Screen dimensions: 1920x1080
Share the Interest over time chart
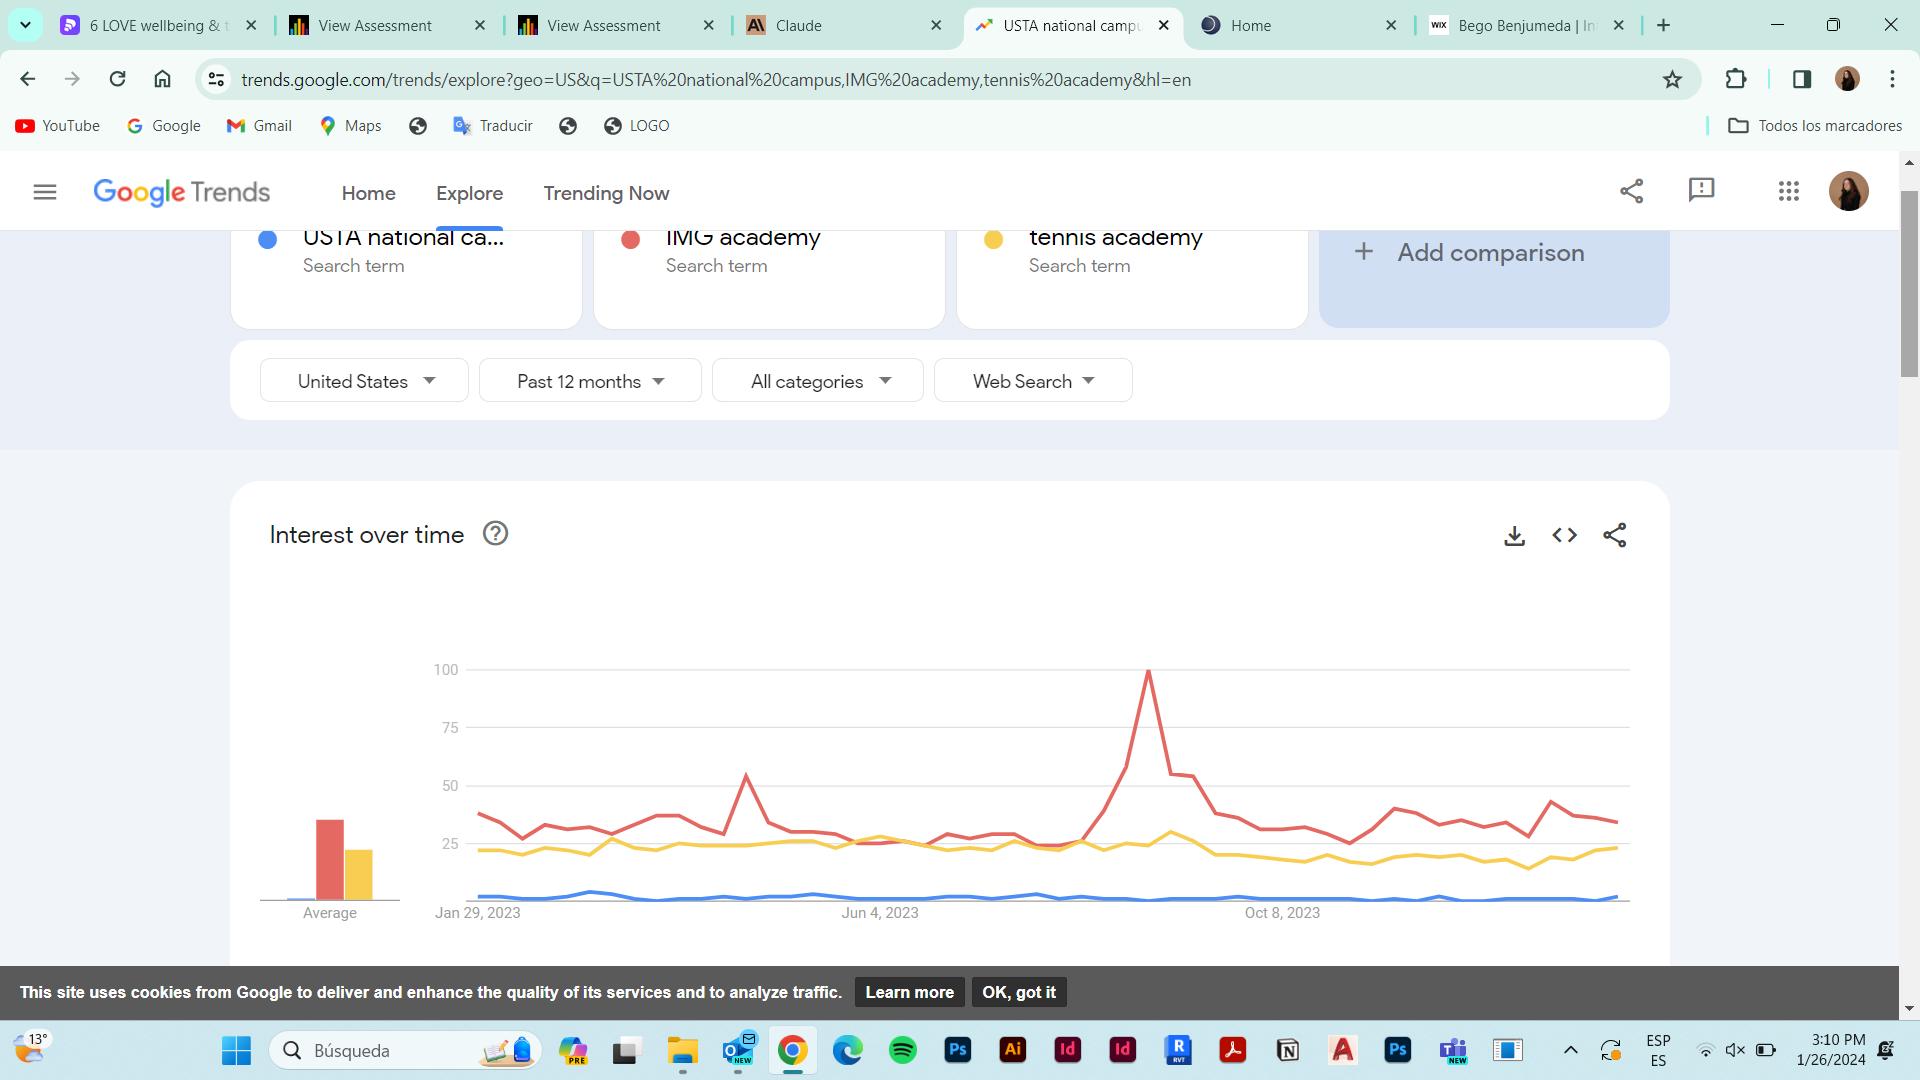[1614, 536]
